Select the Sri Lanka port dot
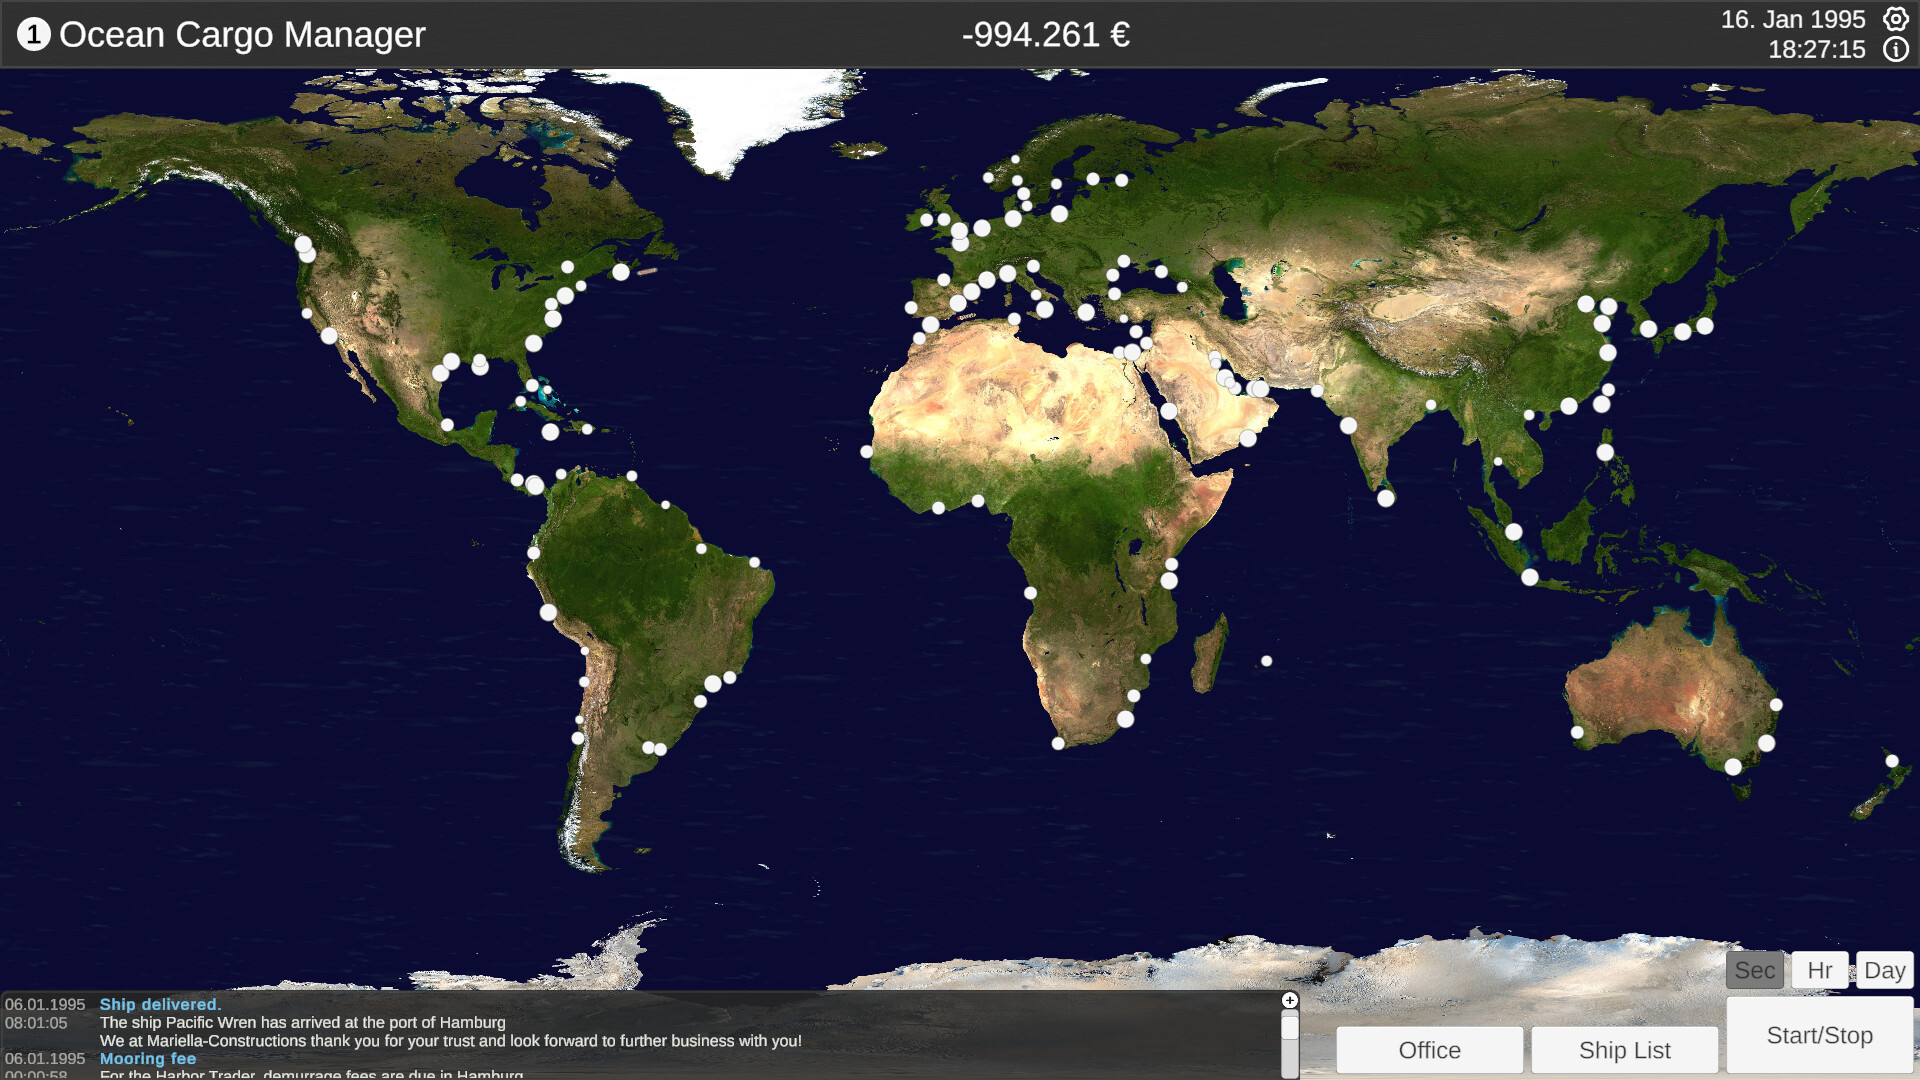The width and height of the screenshot is (1920, 1080). 1386,498
